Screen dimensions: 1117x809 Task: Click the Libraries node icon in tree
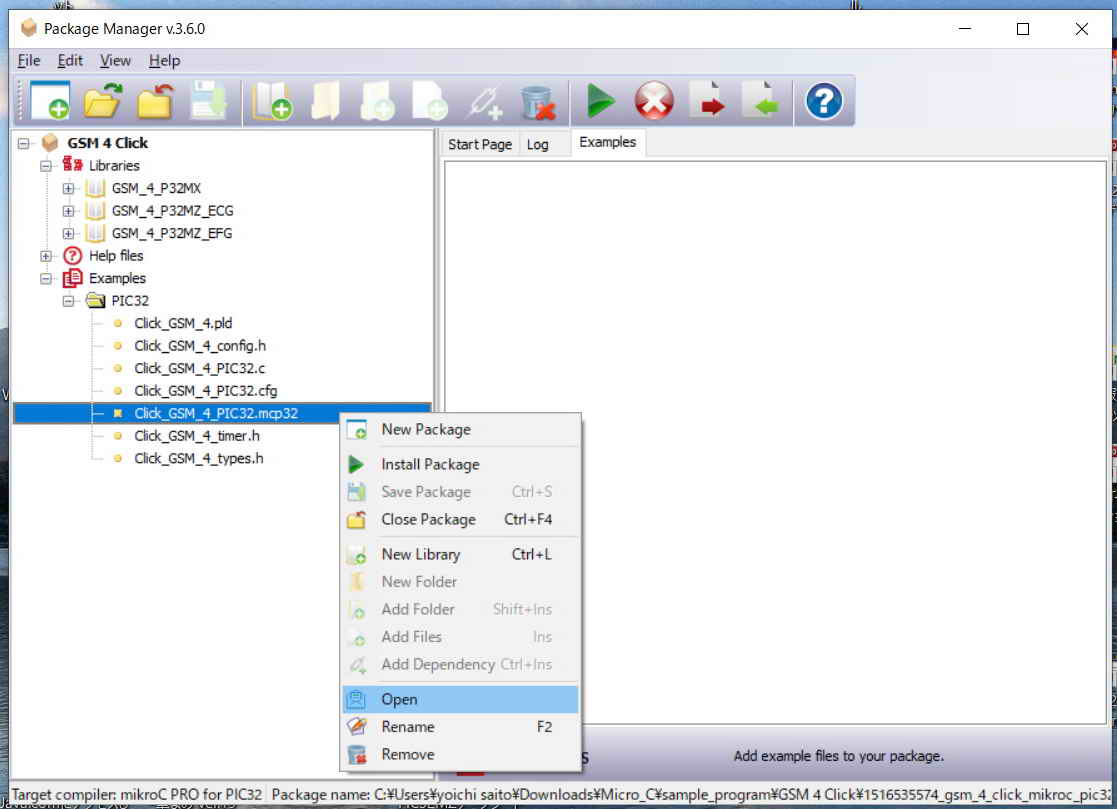72,165
